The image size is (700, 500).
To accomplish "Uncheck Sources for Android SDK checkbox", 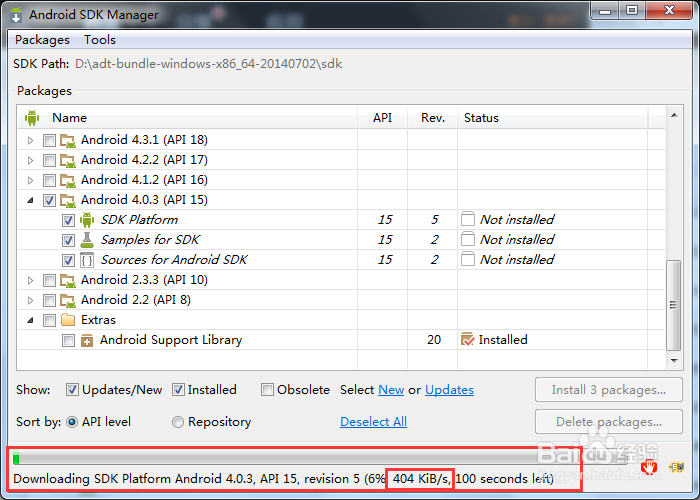I will (68, 260).
